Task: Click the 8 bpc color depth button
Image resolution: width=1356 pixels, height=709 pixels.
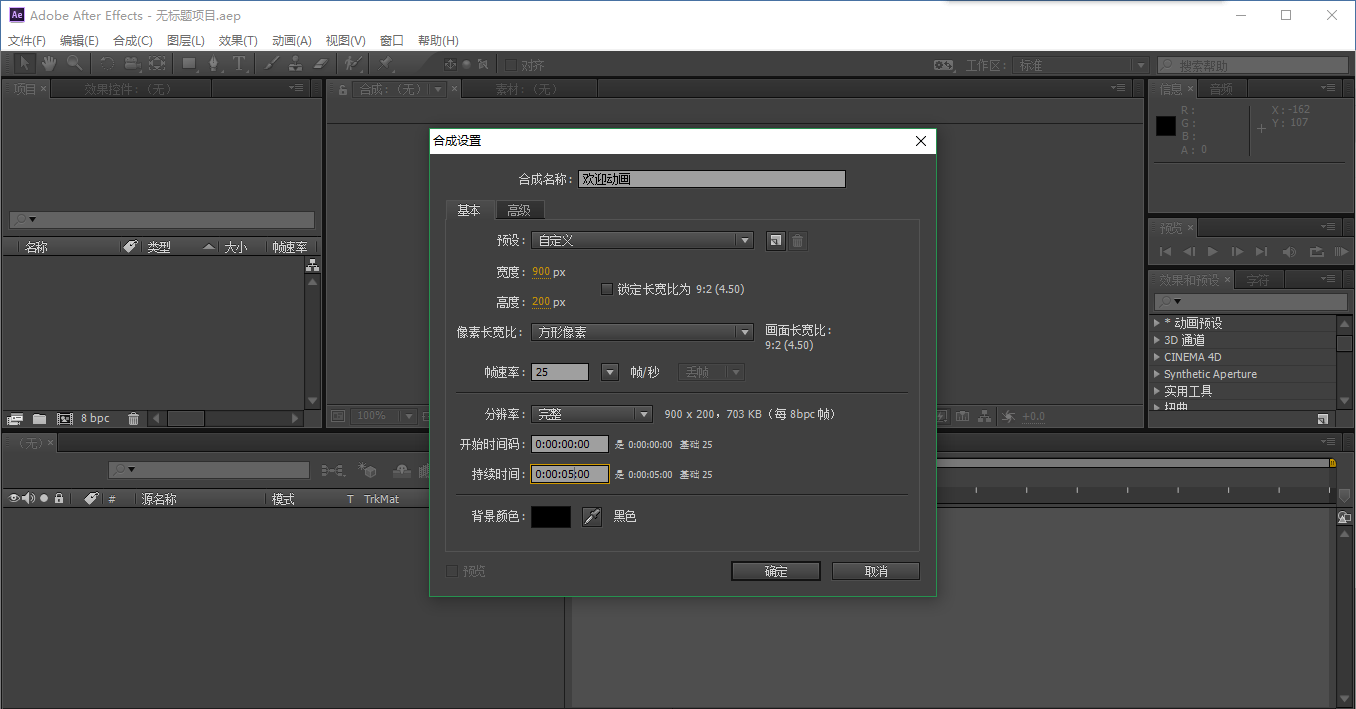Action: click(x=96, y=418)
